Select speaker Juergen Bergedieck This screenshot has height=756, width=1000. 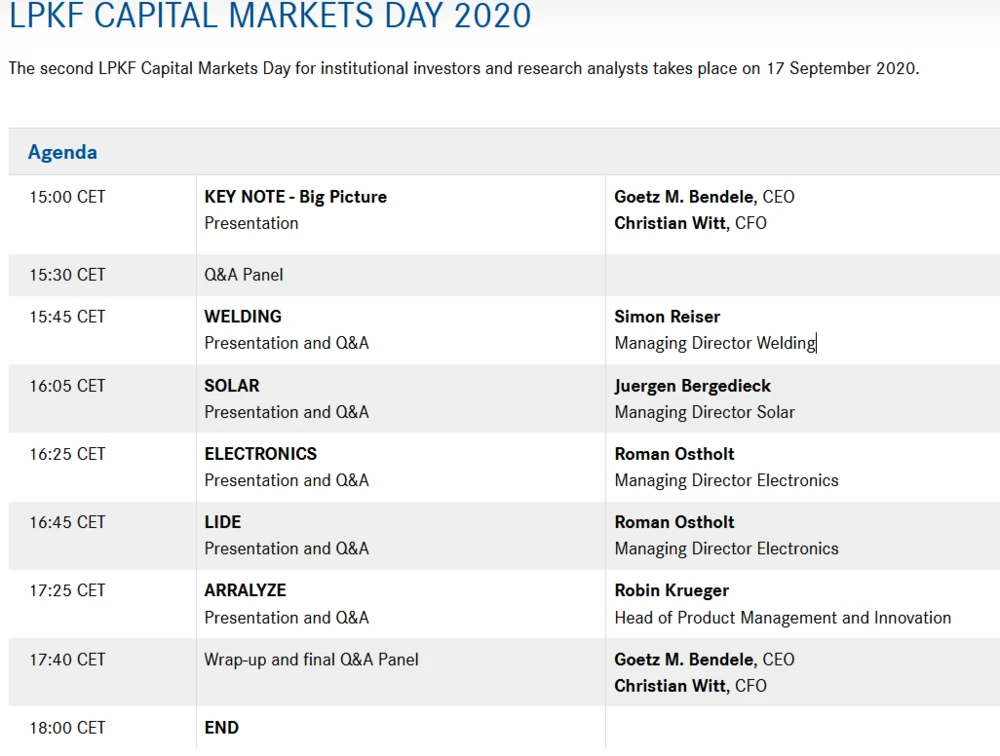click(x=692, y=386)
